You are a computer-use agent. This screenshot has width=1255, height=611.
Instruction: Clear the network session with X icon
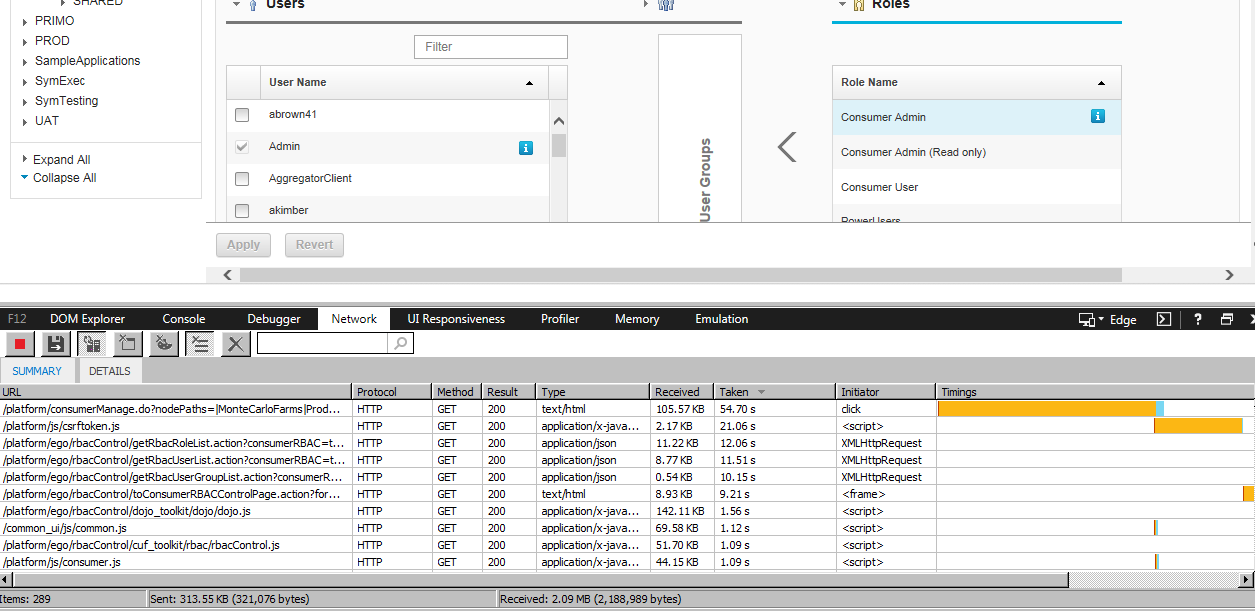point(235,344)
